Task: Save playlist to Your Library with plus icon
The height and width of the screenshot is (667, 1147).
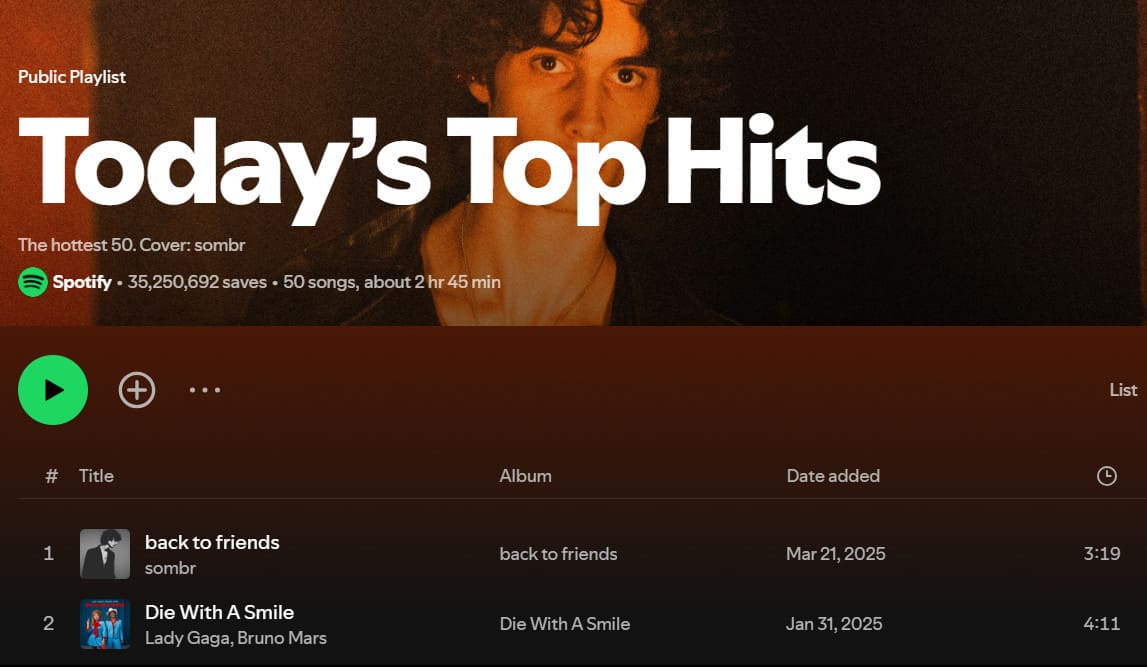Action: point(137,390)
